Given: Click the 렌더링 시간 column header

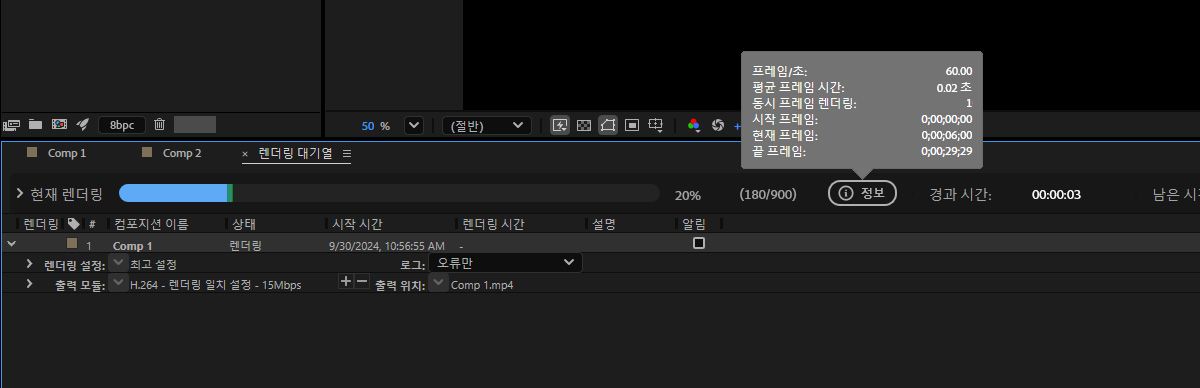Looking at the screenshot, I should (492, 223).
